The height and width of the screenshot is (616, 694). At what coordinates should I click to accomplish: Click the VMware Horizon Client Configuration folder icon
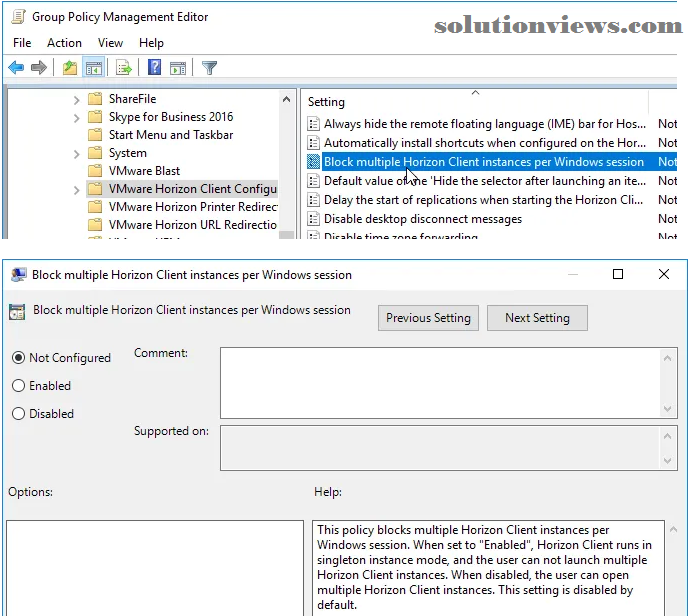(x=95, y=189)
